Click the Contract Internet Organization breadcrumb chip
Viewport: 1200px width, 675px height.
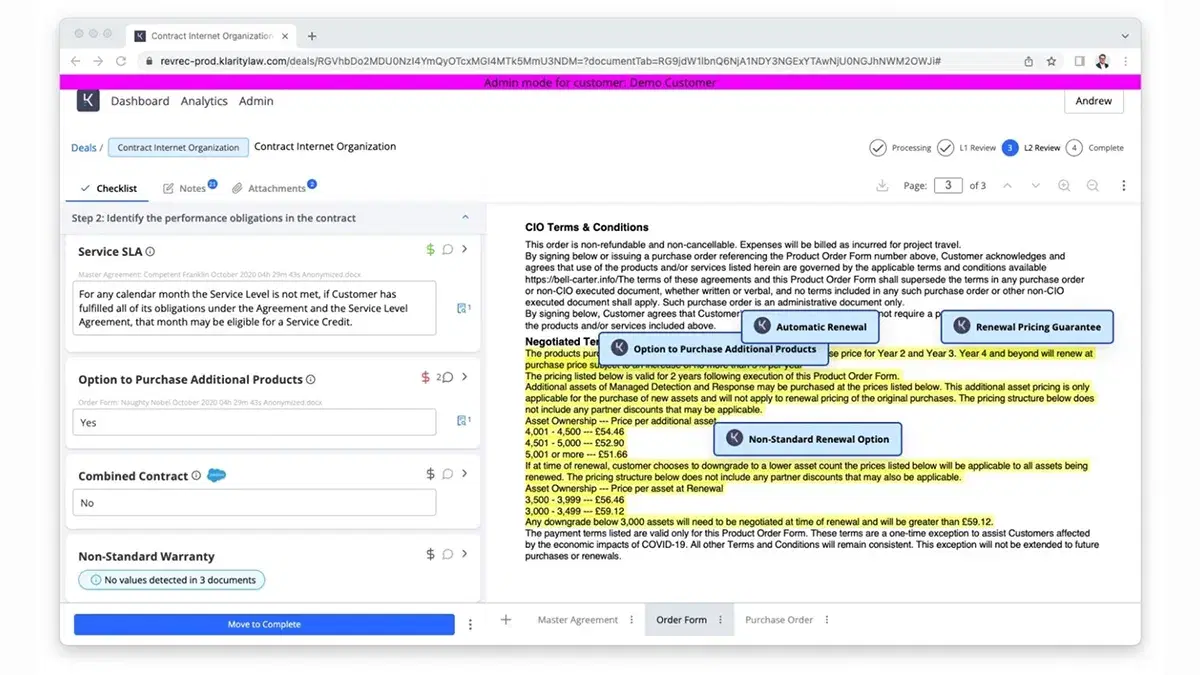(178, 148)
